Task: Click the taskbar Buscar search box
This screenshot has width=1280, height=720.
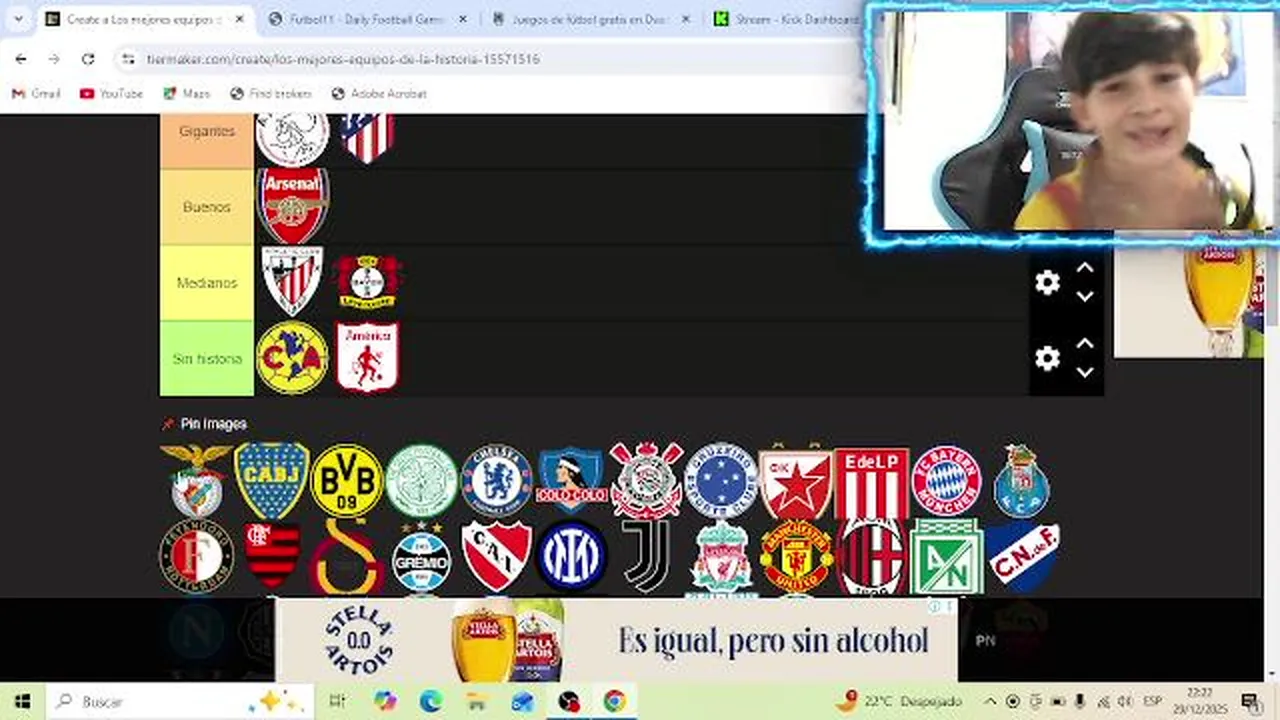Action: (x=180, y=701)
